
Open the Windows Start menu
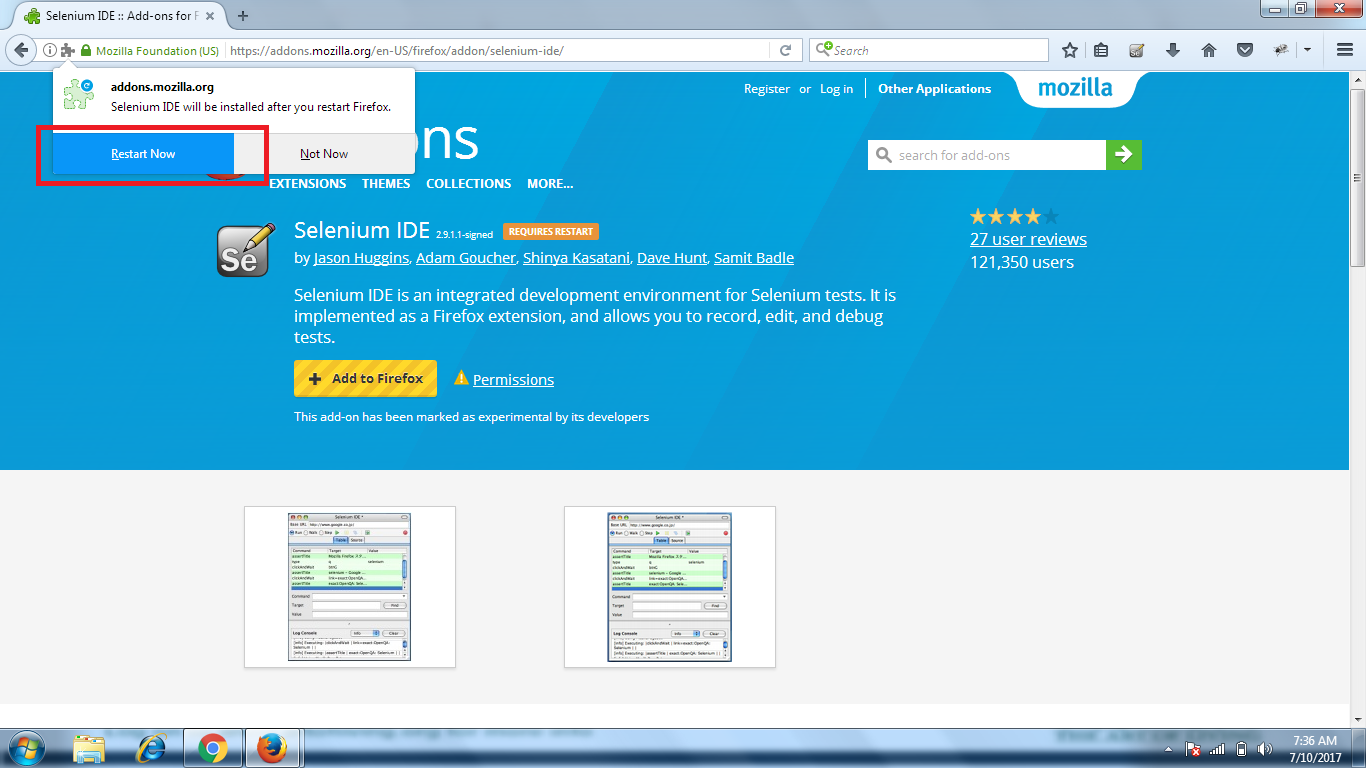pos(26,748)
